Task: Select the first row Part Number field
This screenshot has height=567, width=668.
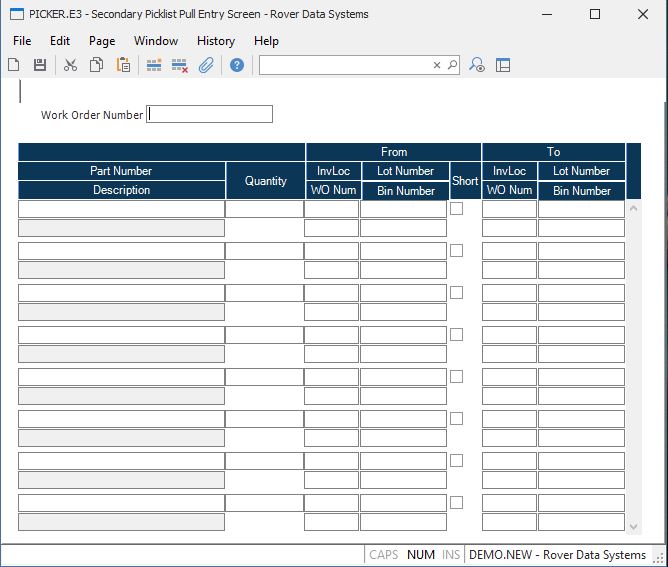Action: pyautogui.click(x=121, y=209)
